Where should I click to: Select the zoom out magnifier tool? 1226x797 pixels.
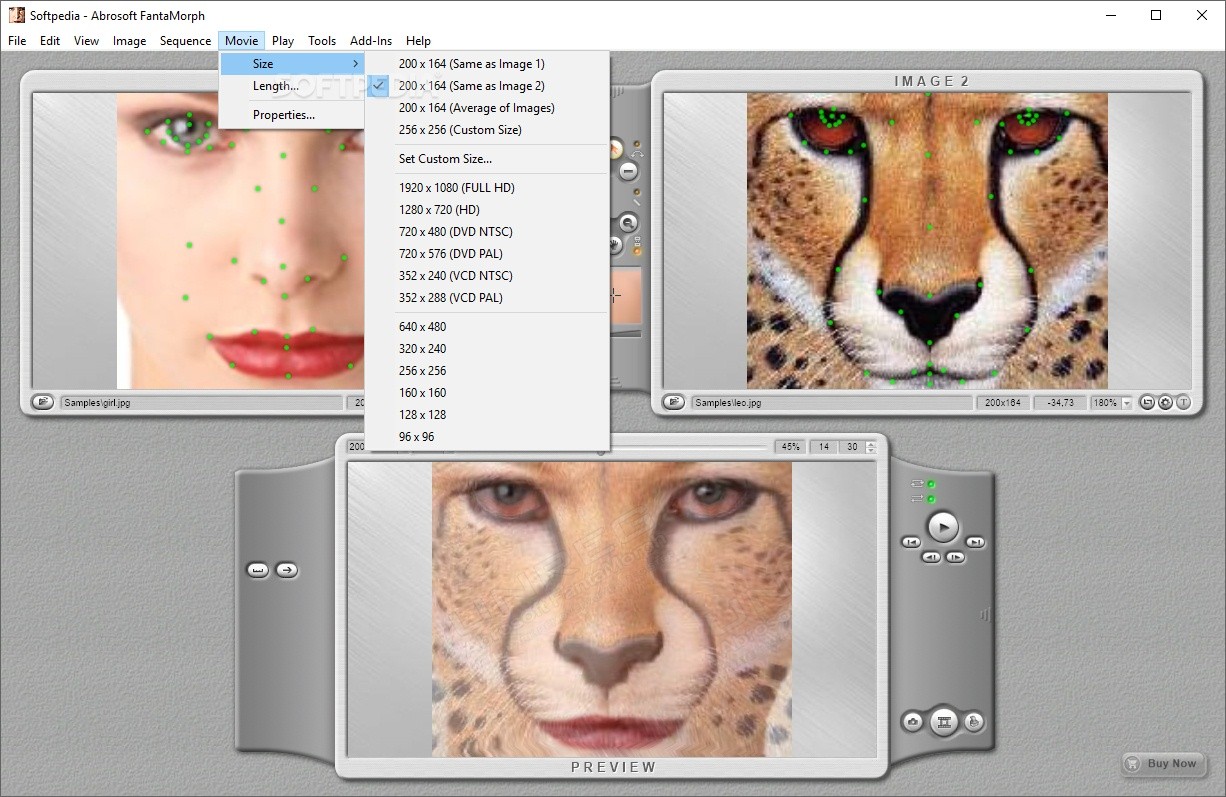click(x=628, y=222)
